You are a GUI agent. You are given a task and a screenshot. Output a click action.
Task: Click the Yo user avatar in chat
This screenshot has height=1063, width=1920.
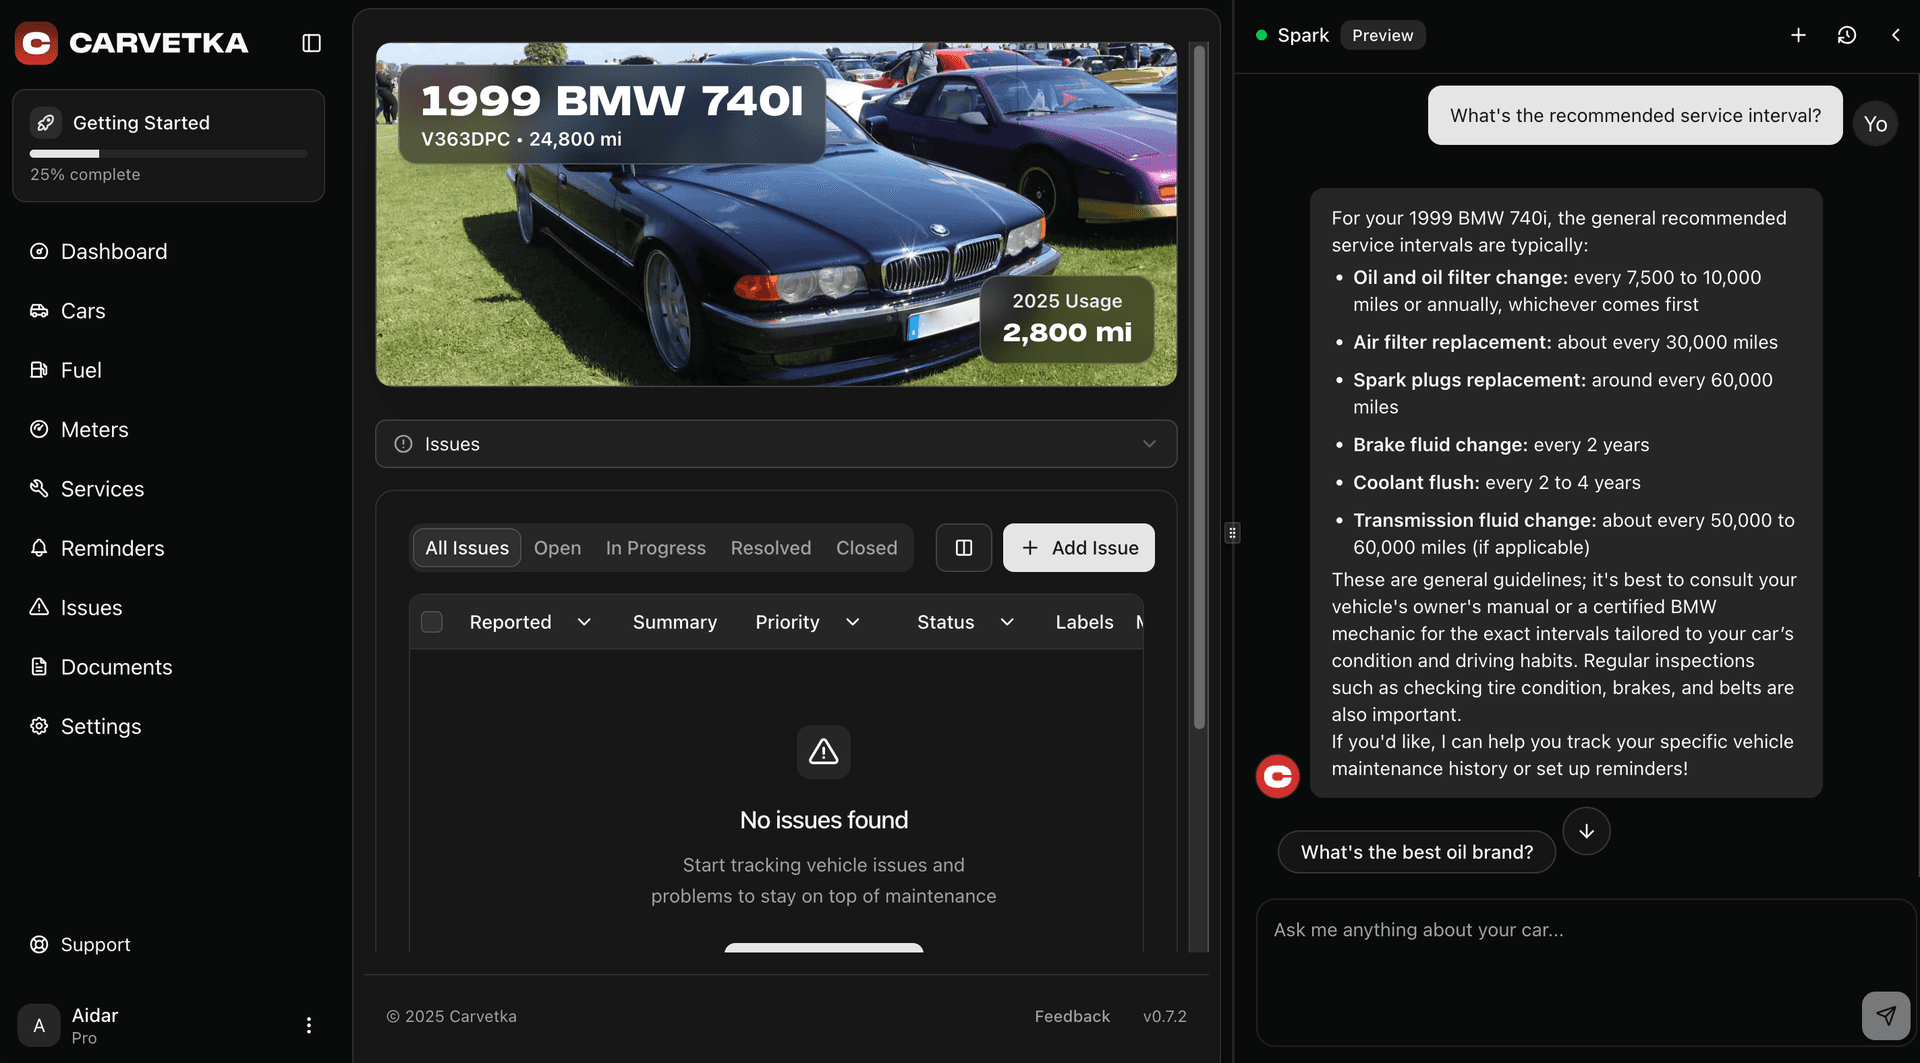point(1875,124)
